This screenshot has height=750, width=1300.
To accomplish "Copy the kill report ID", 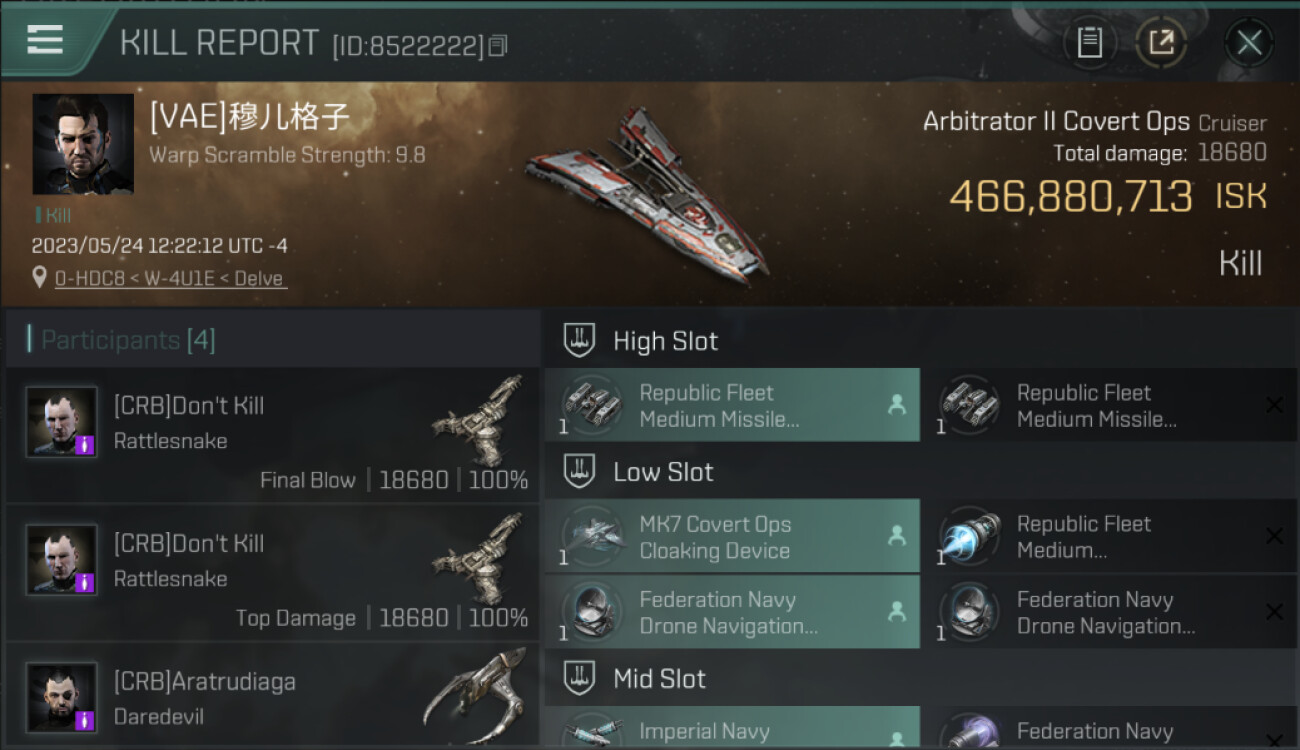I will (498, 46).
